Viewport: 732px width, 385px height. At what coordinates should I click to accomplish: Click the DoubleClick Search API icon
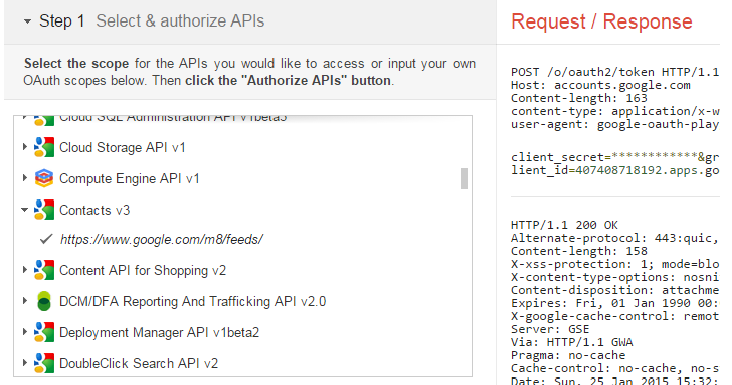pos(44,363)
